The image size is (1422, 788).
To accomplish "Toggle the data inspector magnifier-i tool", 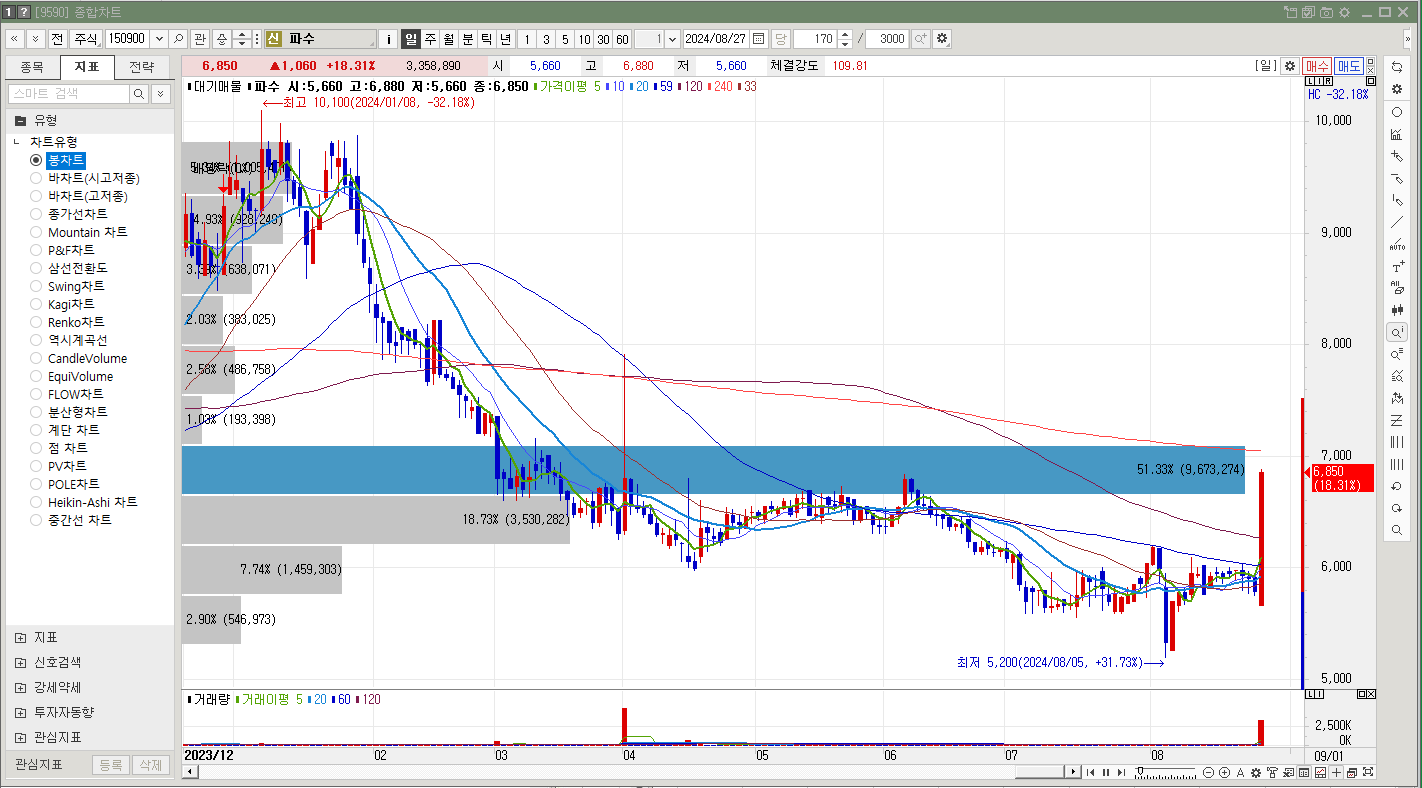I will tap(1397, 332).
